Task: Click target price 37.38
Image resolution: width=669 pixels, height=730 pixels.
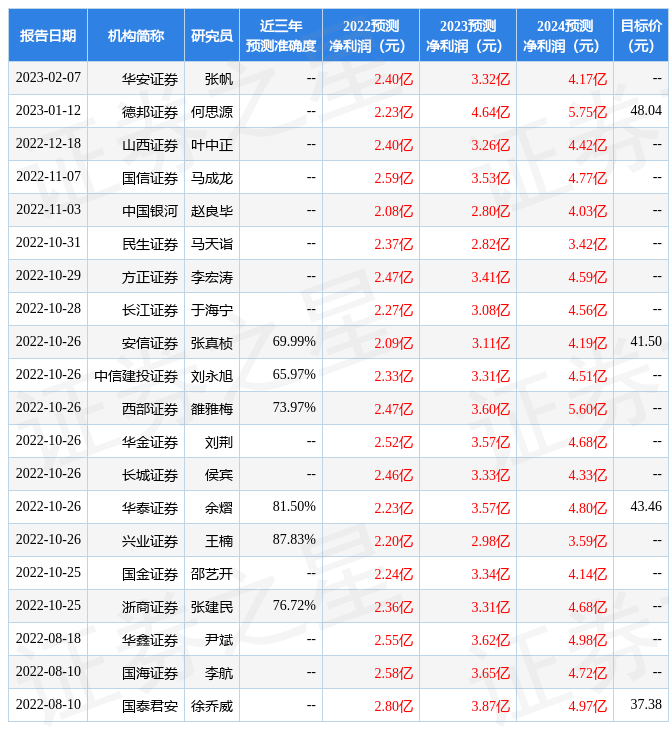Action: pos(646,705)
